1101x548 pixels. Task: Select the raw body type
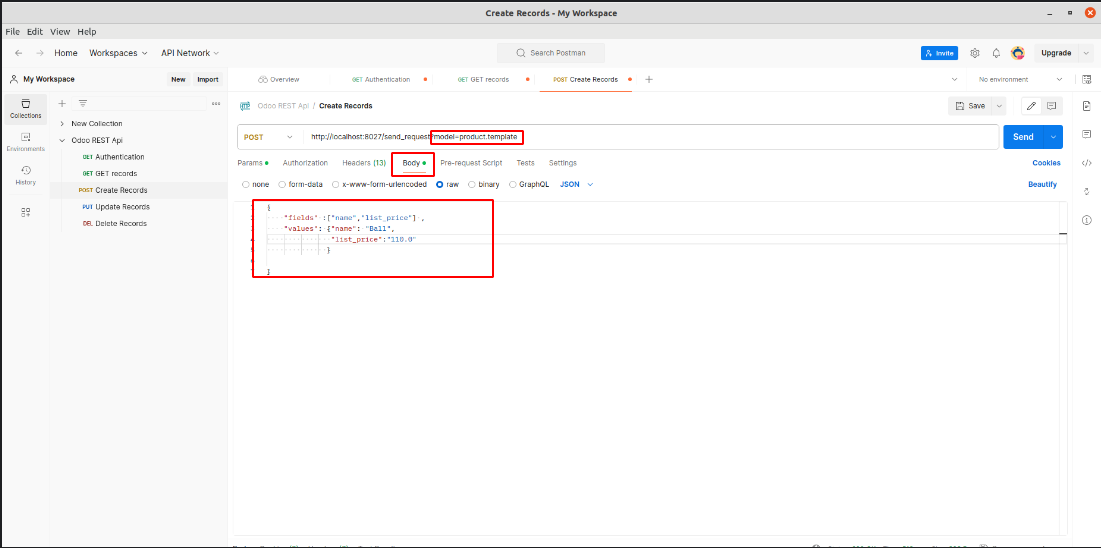pos(440,184)
